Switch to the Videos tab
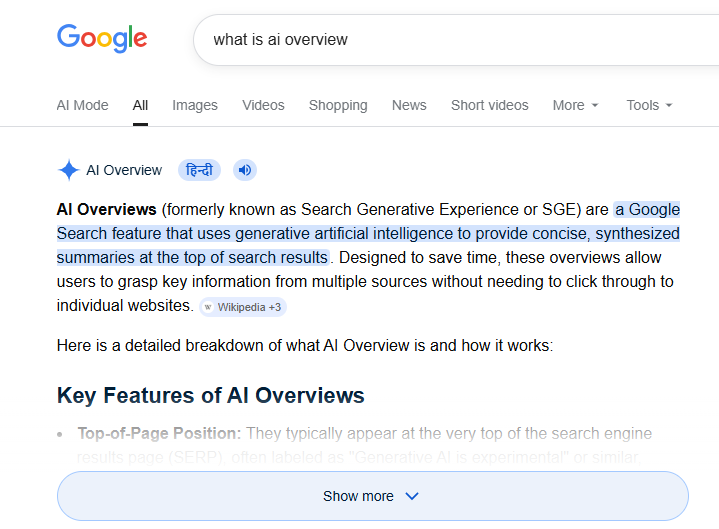Screen dimensions: 719x529 (263, 105)
